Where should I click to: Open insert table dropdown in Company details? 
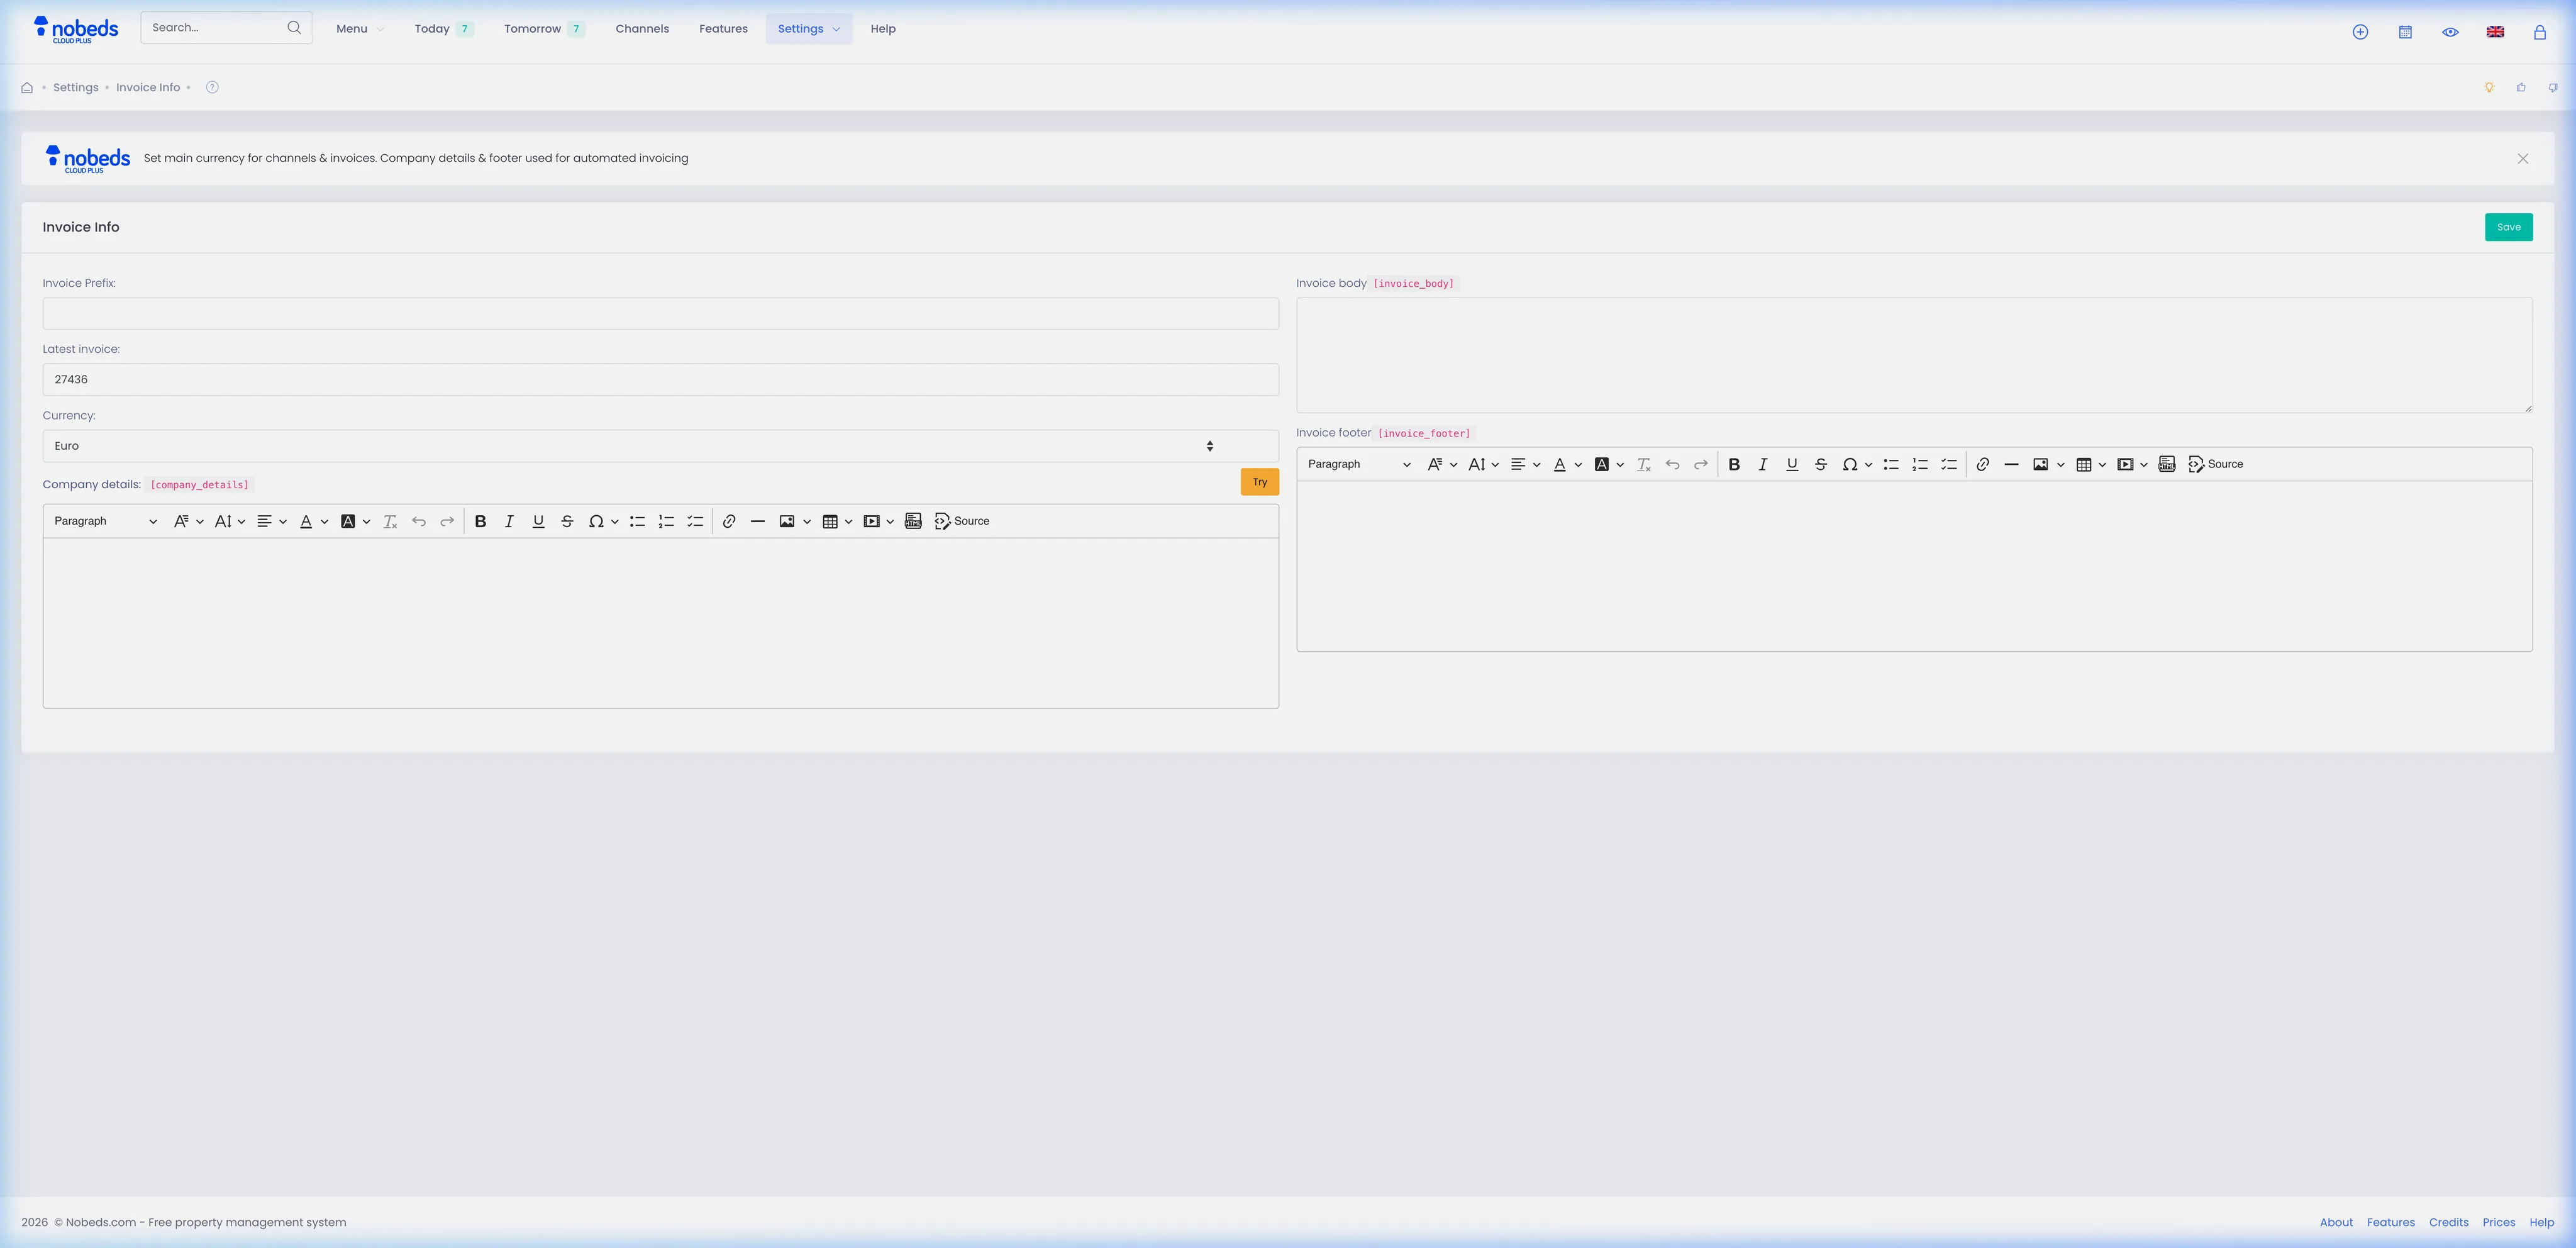point(837,521)
